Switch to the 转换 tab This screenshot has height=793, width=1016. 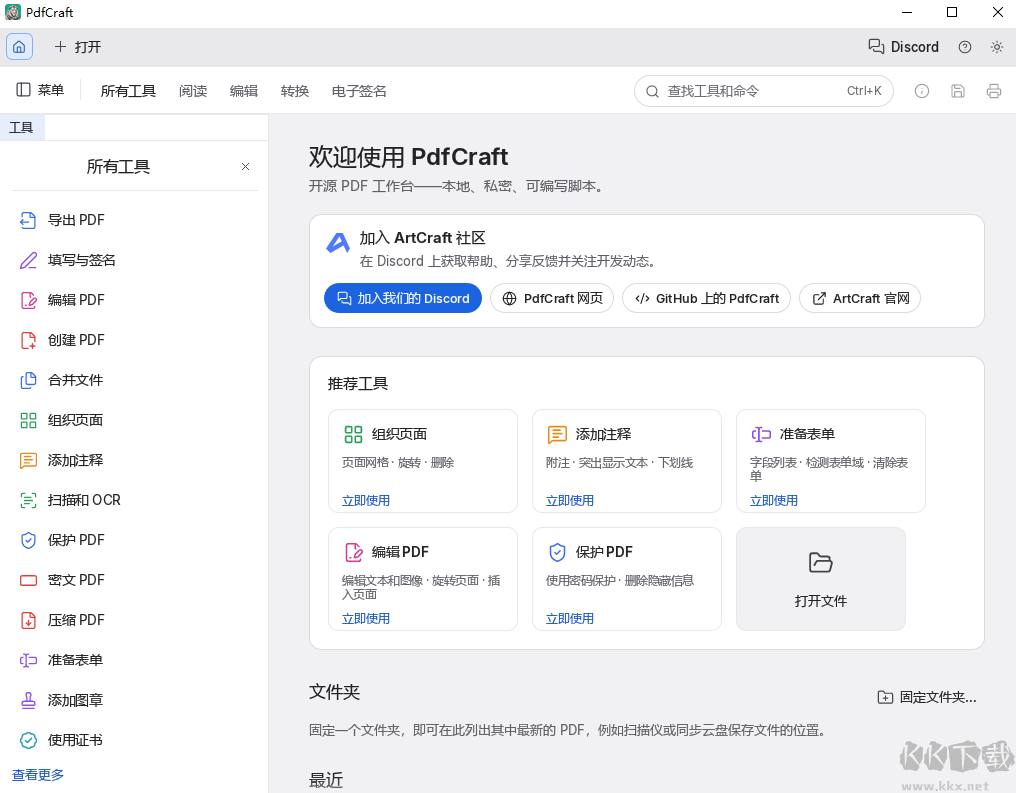point(295,91)
